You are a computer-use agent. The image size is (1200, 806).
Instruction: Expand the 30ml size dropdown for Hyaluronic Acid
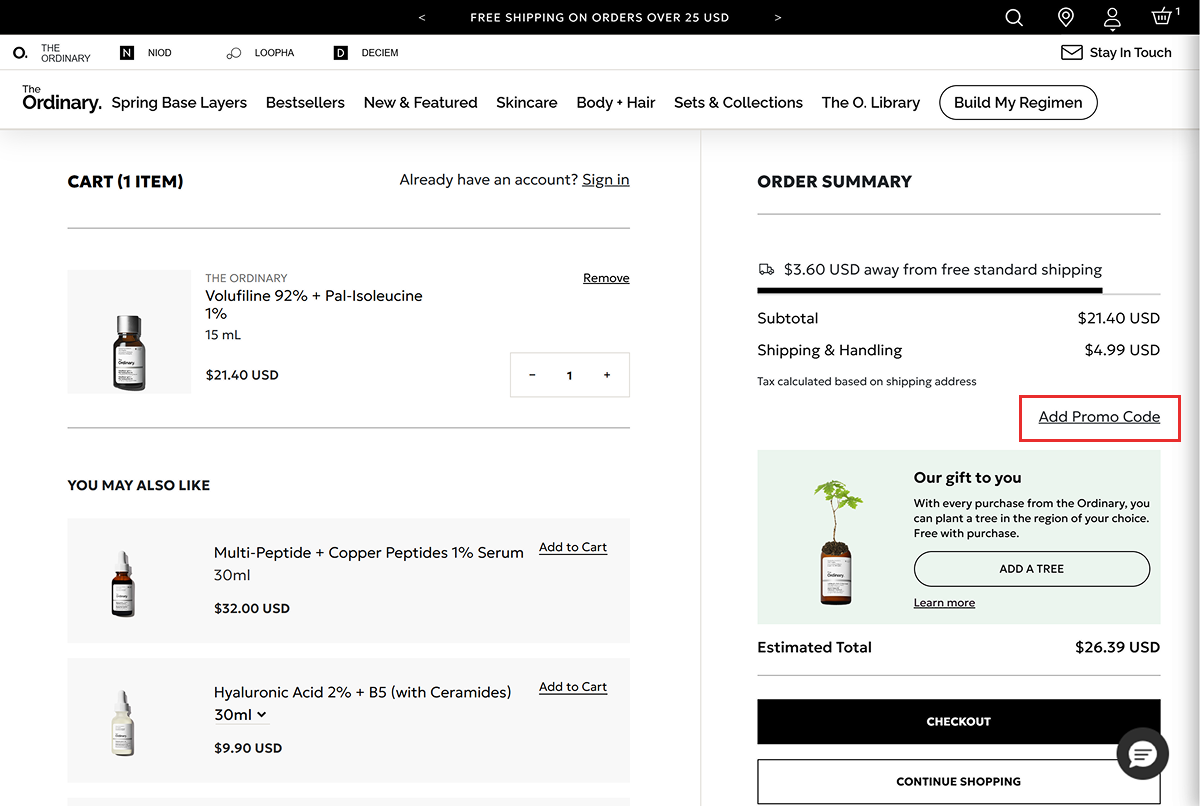(243, 714)
